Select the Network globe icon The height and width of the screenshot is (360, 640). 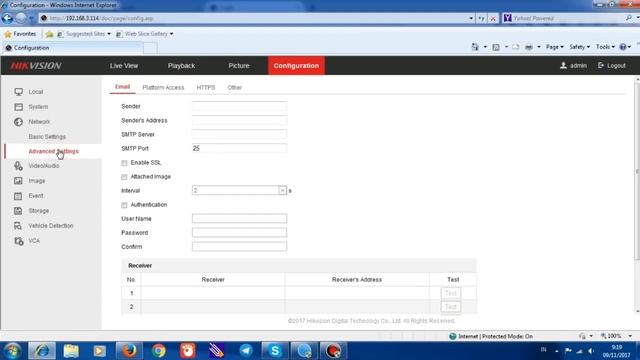pos(18,122)
